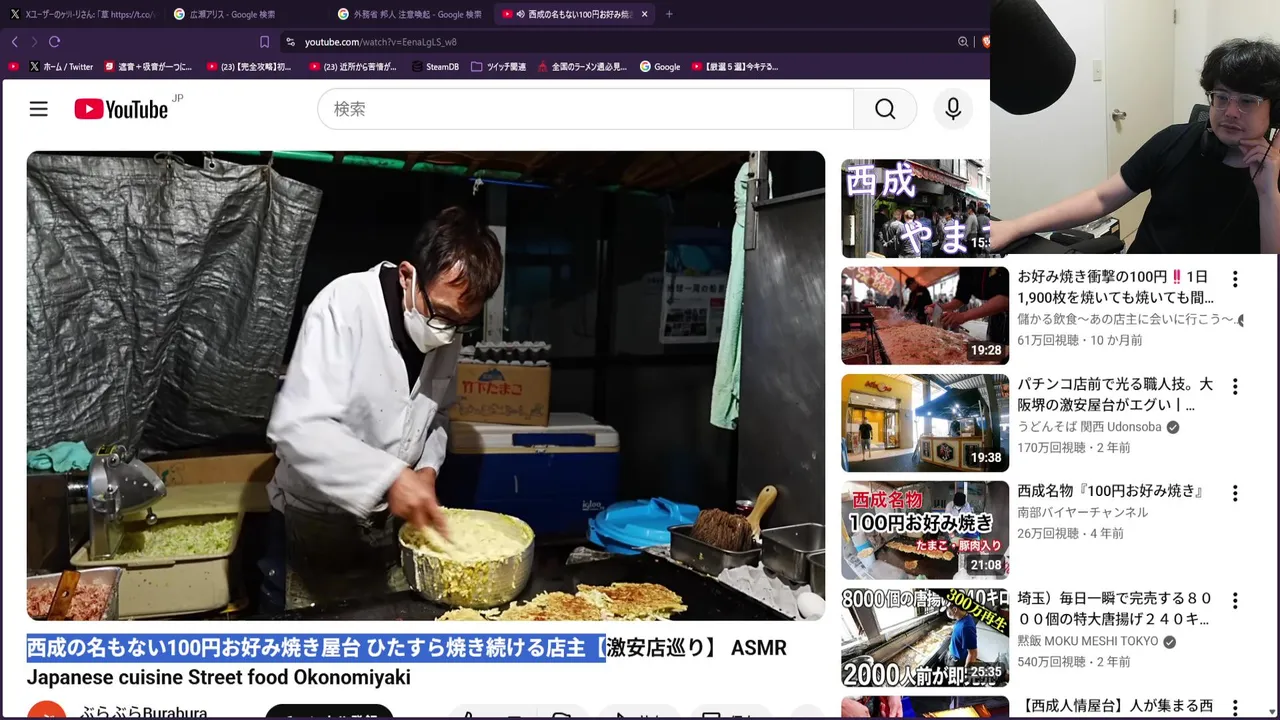Open options menu for パチンコ店前 video
Image resolution: width=1280 pixels, height=720 pixels.
click(1235, 386)
